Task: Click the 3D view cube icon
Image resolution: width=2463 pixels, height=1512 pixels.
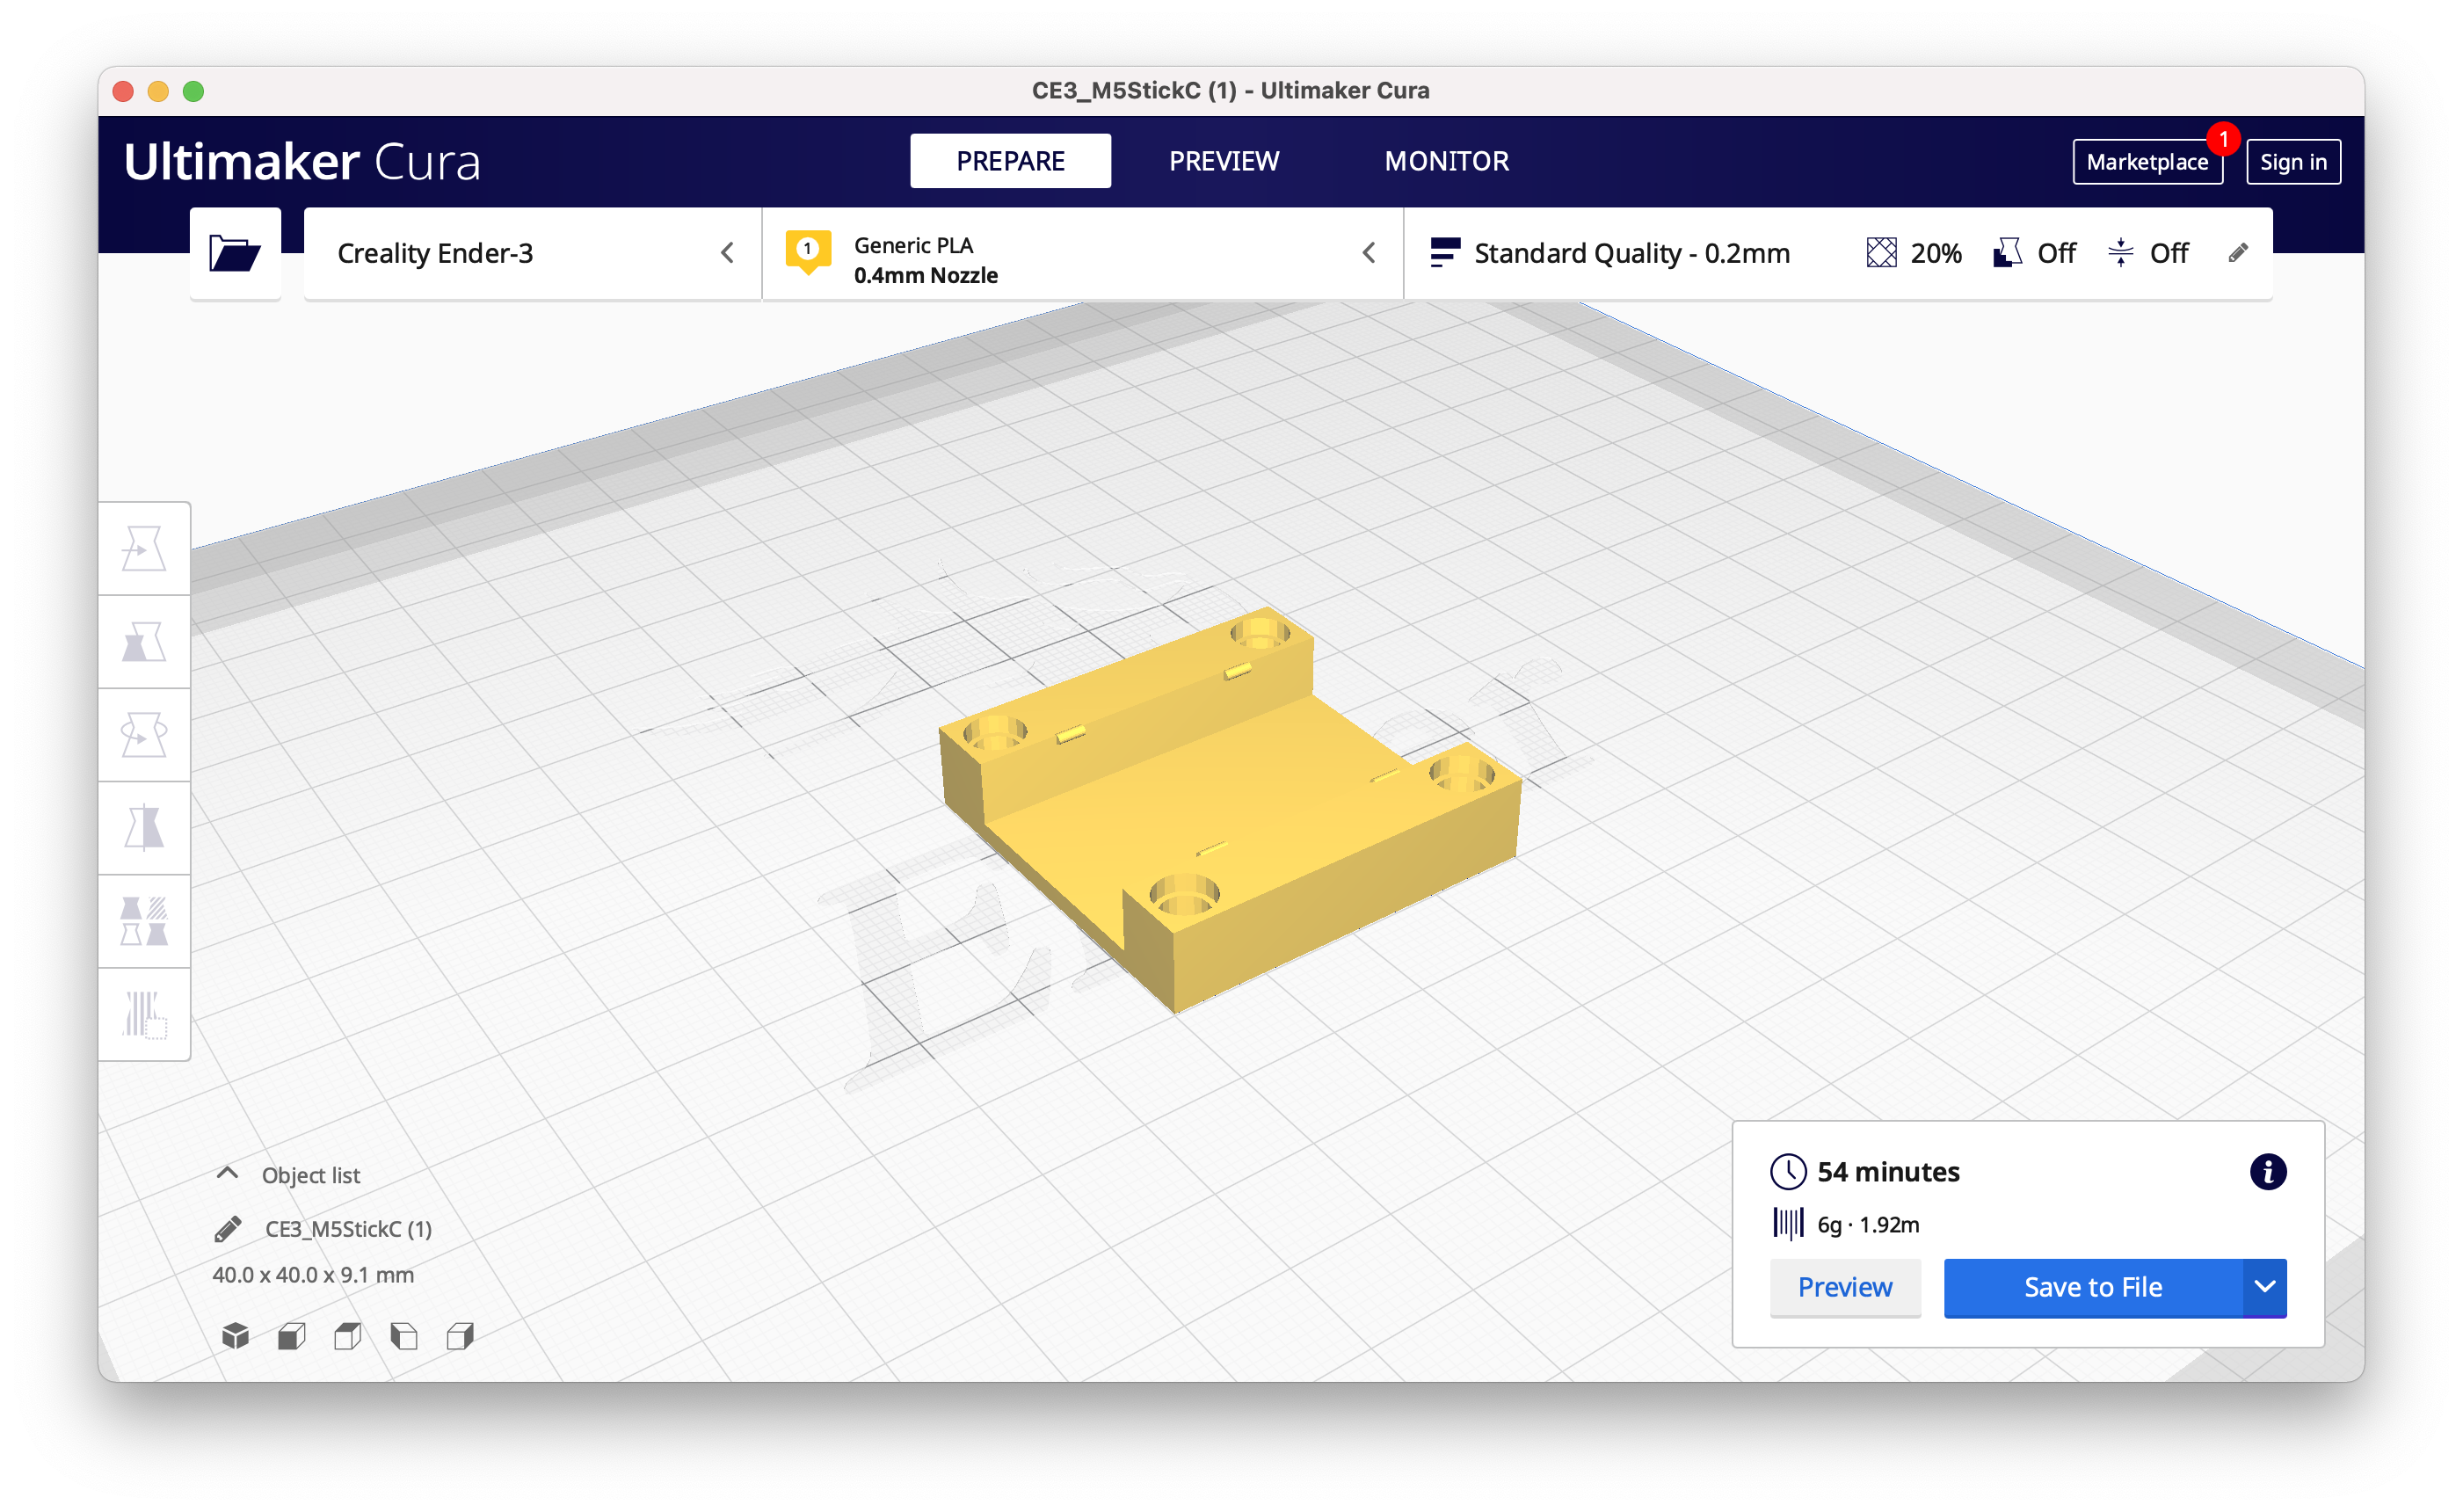Action: click(235, 1336)
